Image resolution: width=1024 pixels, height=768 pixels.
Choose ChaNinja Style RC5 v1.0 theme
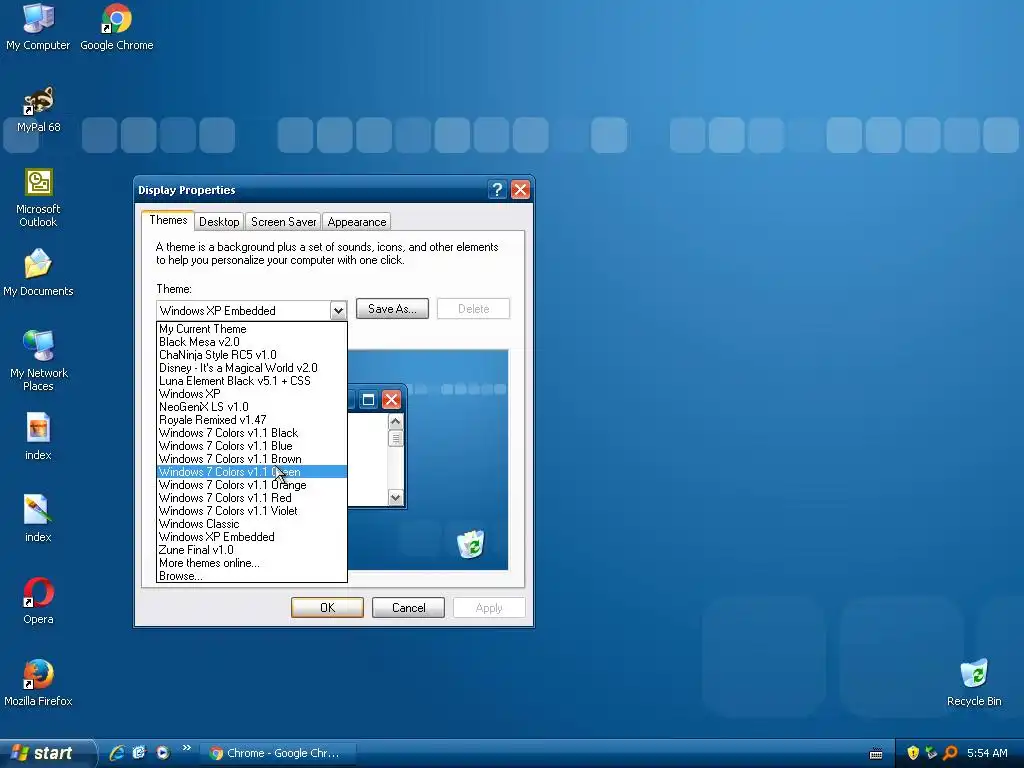pos(251,355)
